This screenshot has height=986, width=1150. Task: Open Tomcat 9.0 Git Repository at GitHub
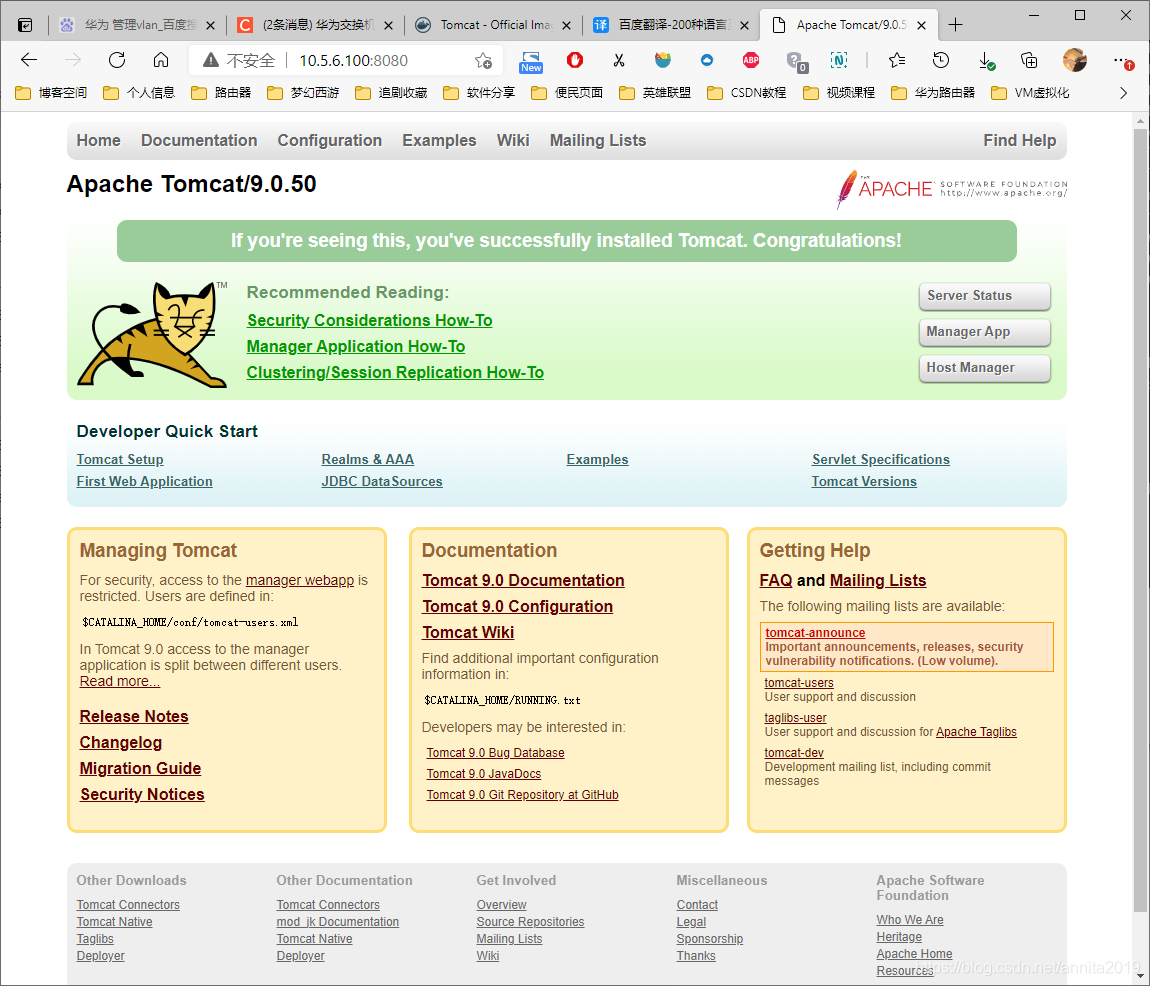(522, 795)
